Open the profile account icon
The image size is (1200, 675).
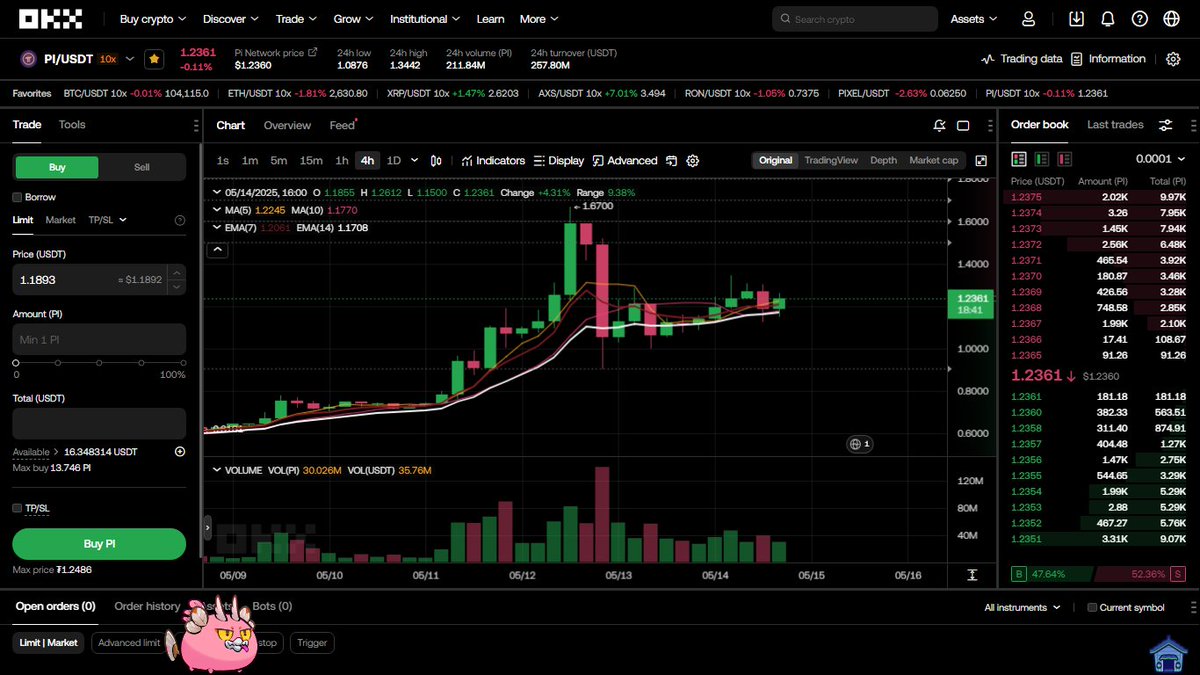1028,19
